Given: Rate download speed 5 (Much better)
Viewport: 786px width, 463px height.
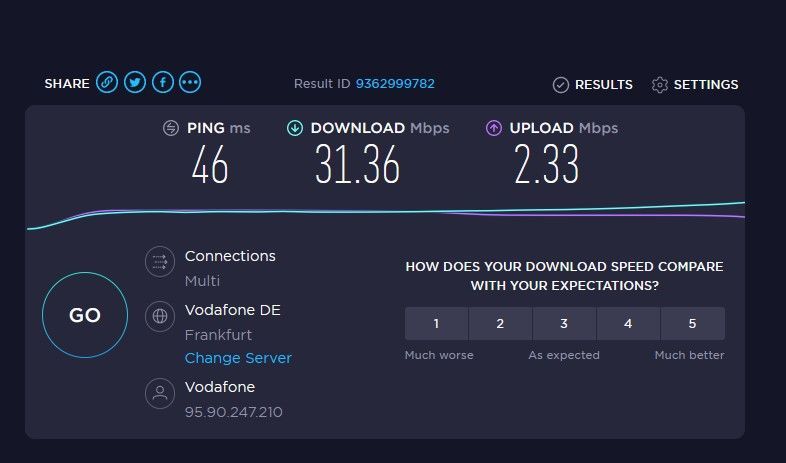Looking at the screenshot, I should (x=692, y=324).
